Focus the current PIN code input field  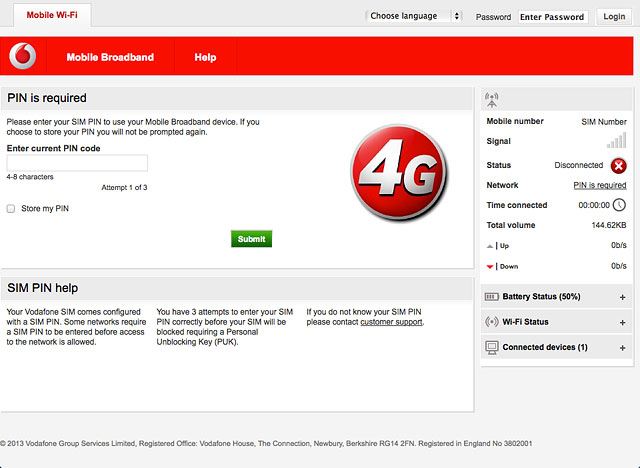tap(77, 163)
